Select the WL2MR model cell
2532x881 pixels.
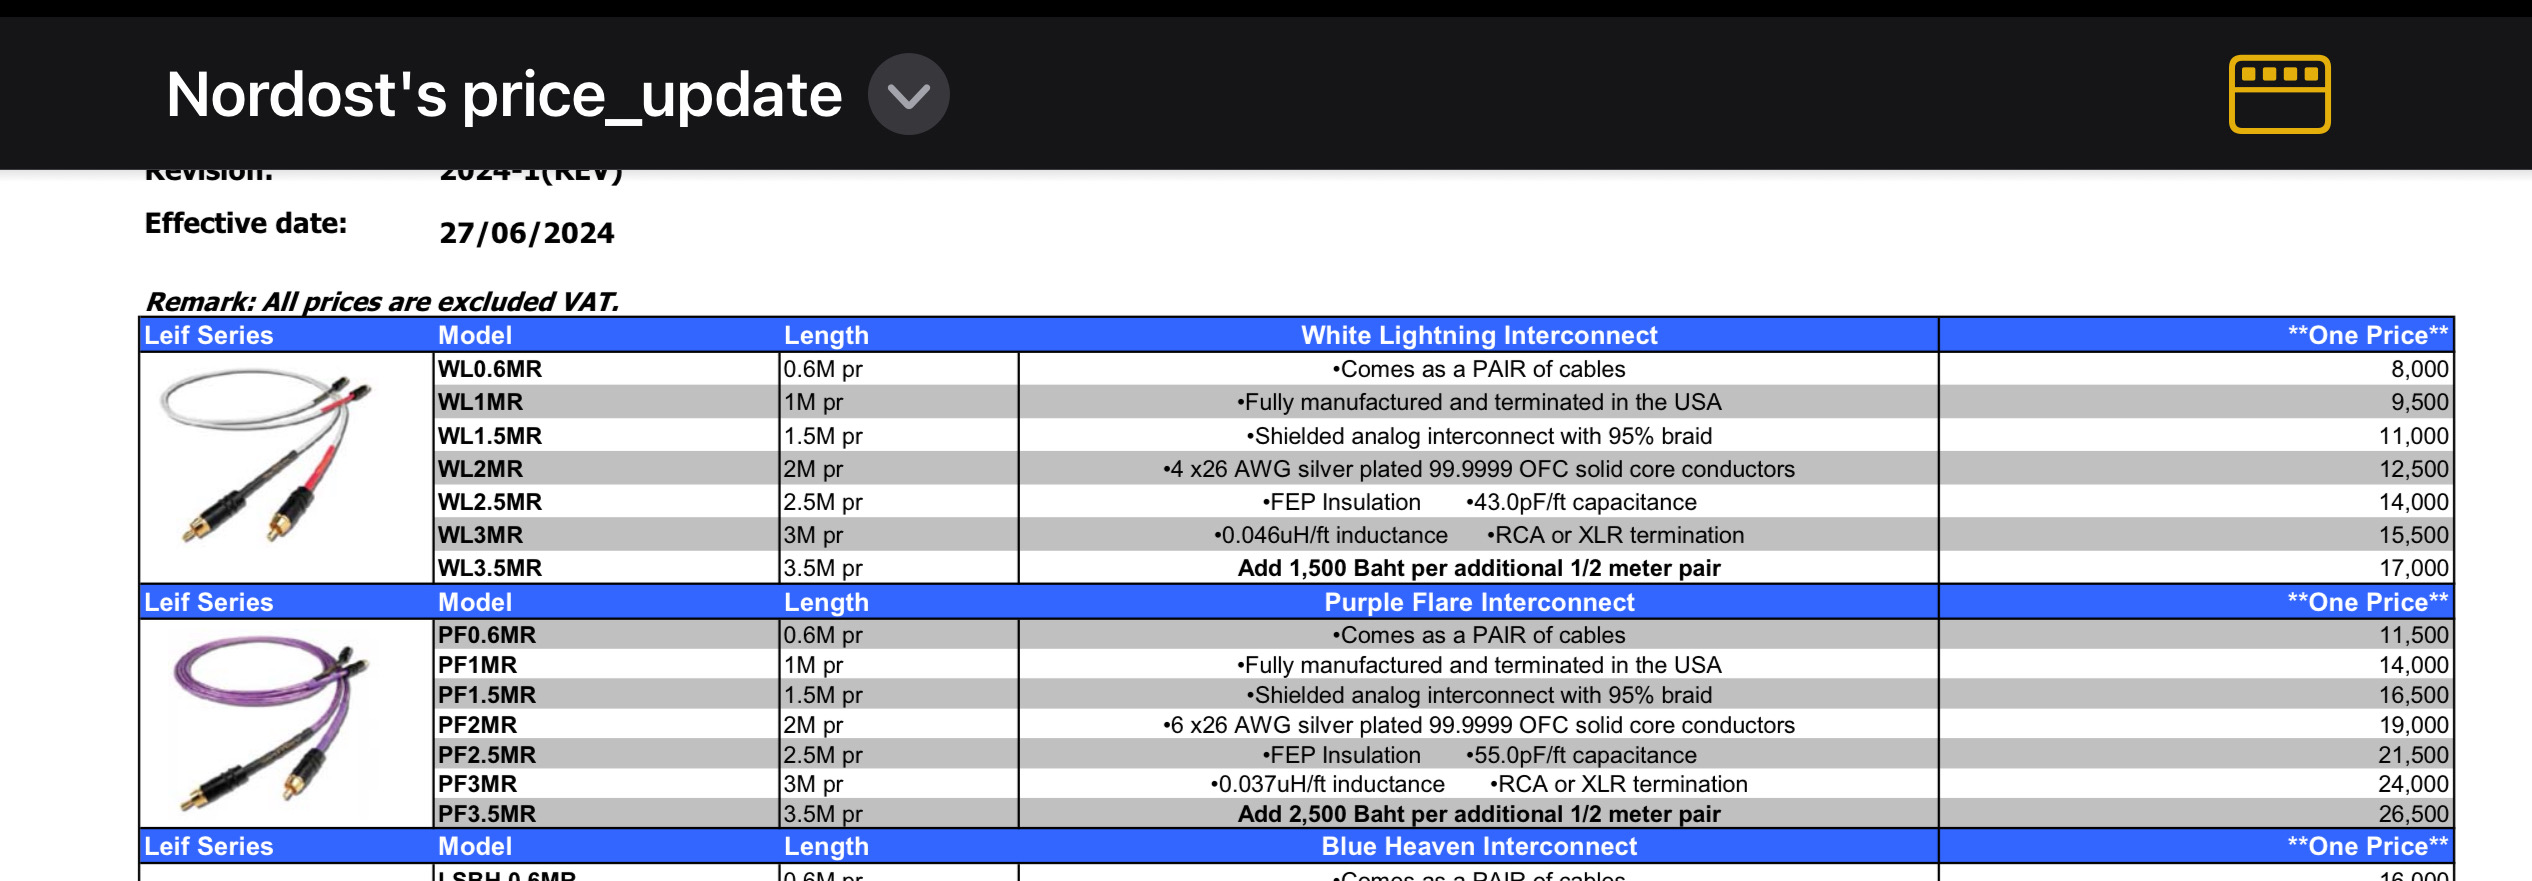click(480, 469)
